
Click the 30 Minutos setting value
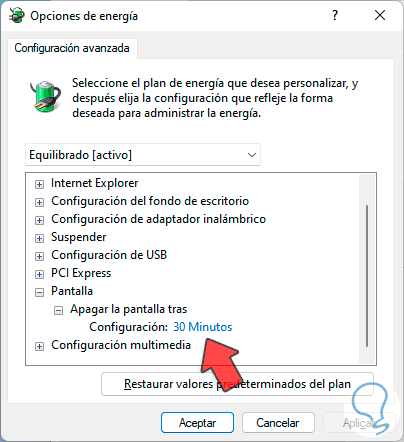coord(202,327)
